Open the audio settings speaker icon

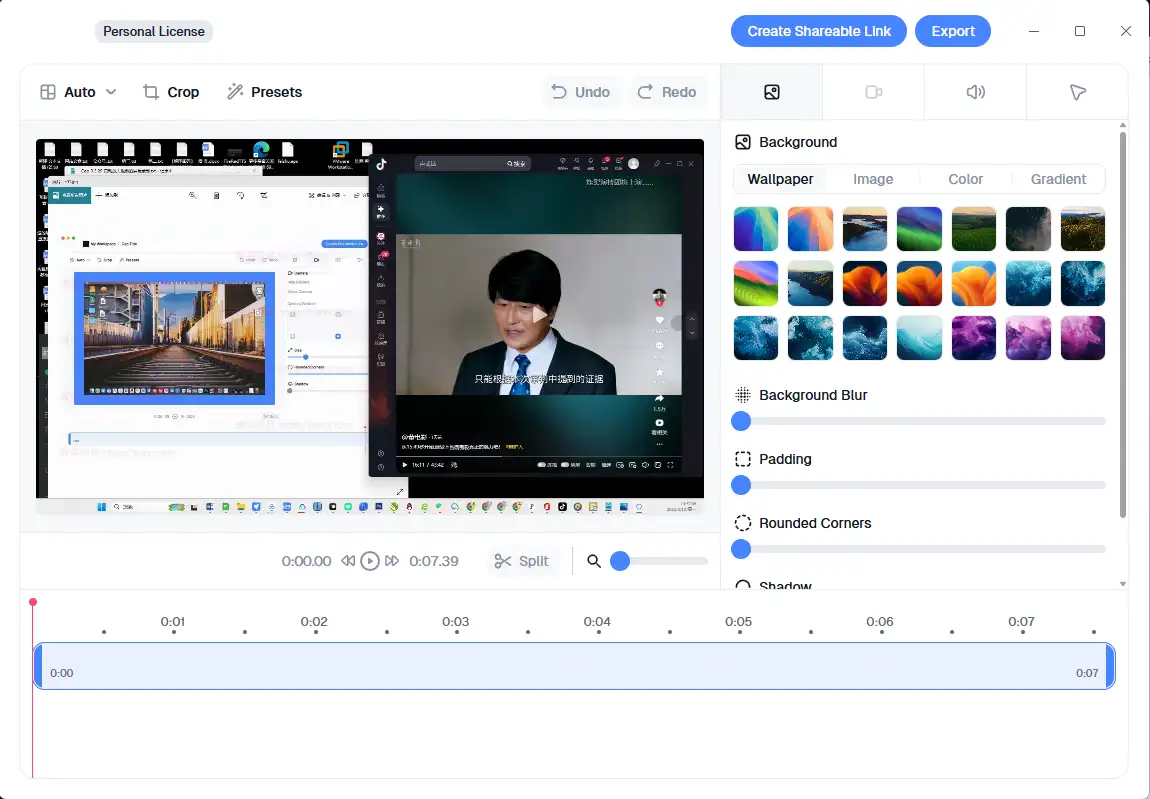point(975,92)
